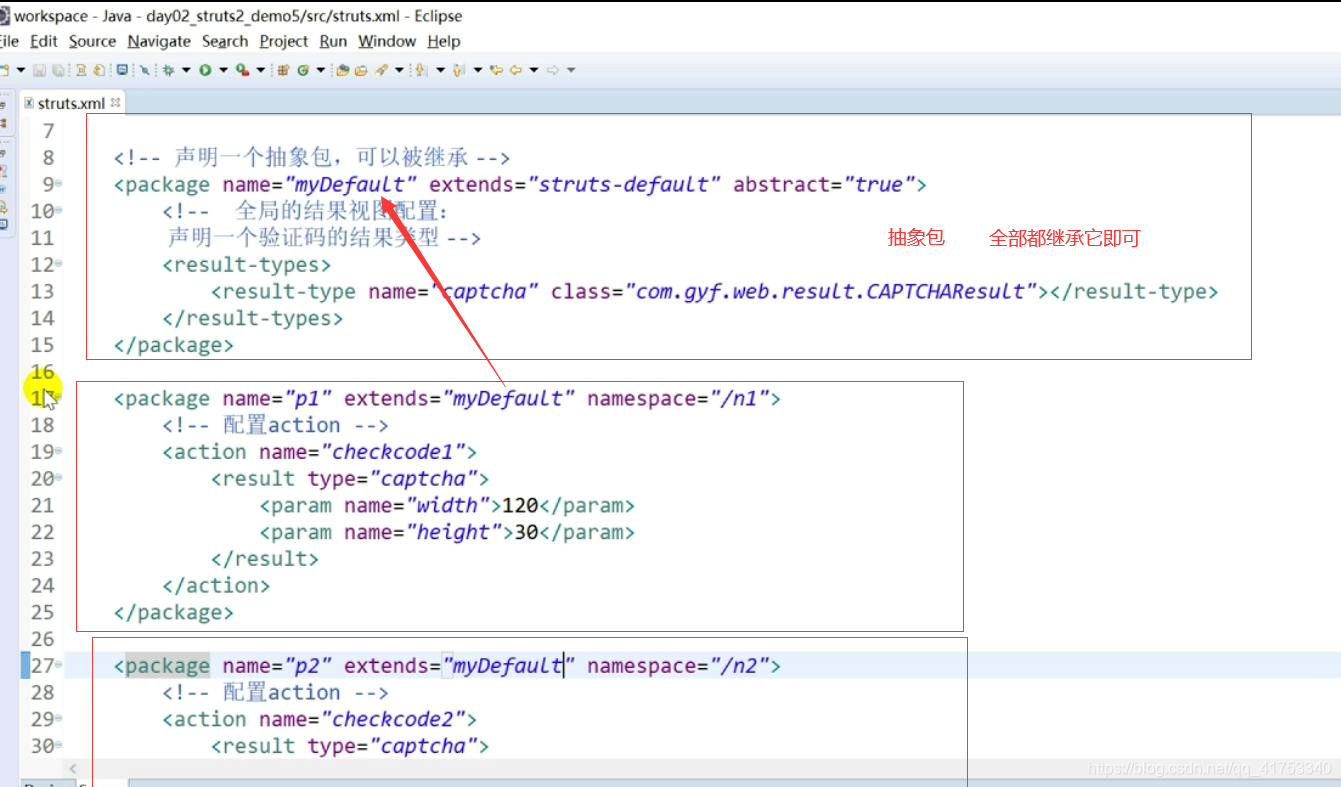Collapse the fold marker on line 27

(x=58, y=665)
